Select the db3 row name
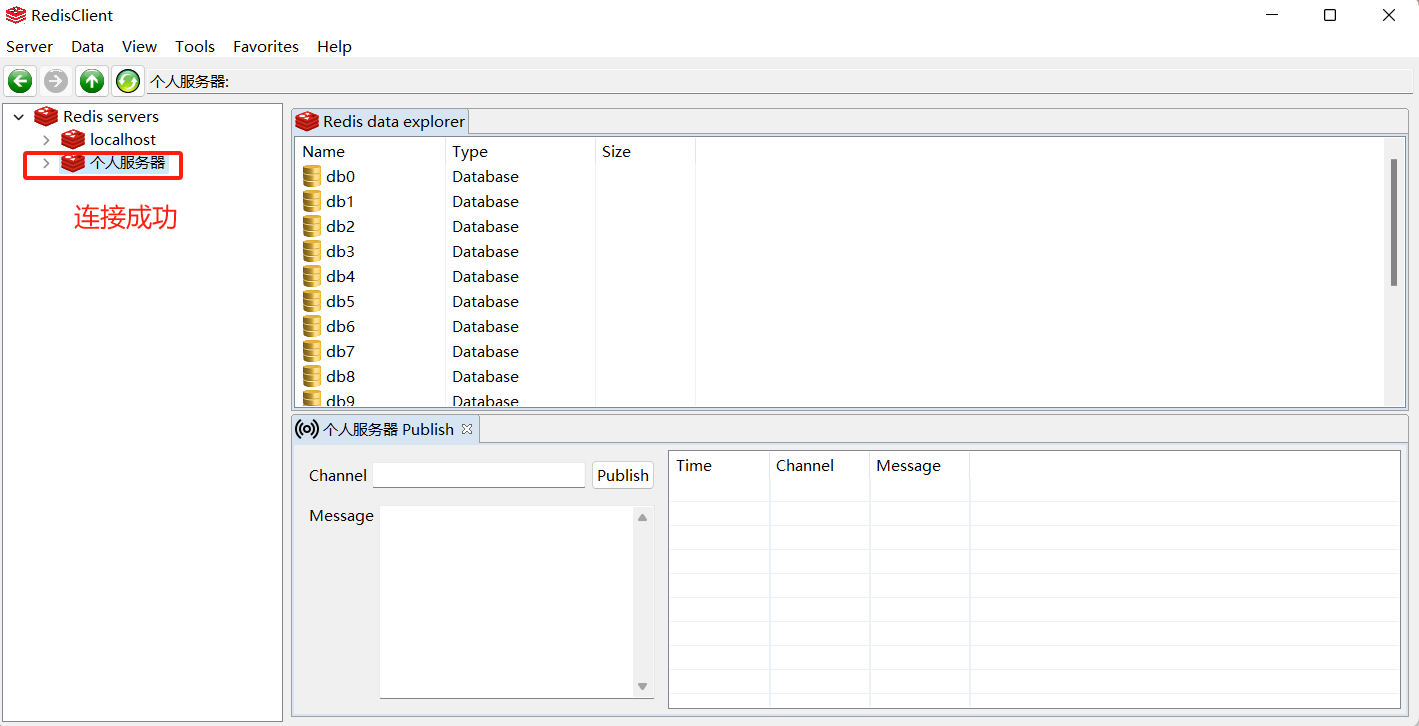The image size is (1419, 726). pyautogui.click(x=340, y=252)
